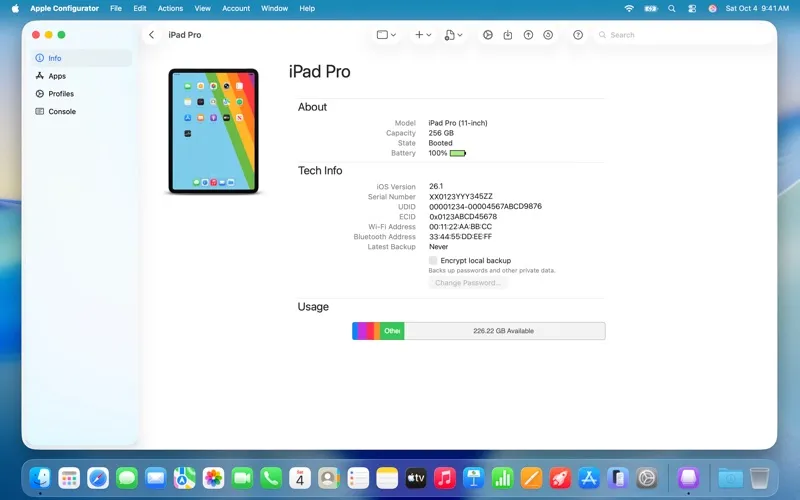Click the Update (download) toolbar icon
This screenshot has height=500, width=800.
pos(508,35)
